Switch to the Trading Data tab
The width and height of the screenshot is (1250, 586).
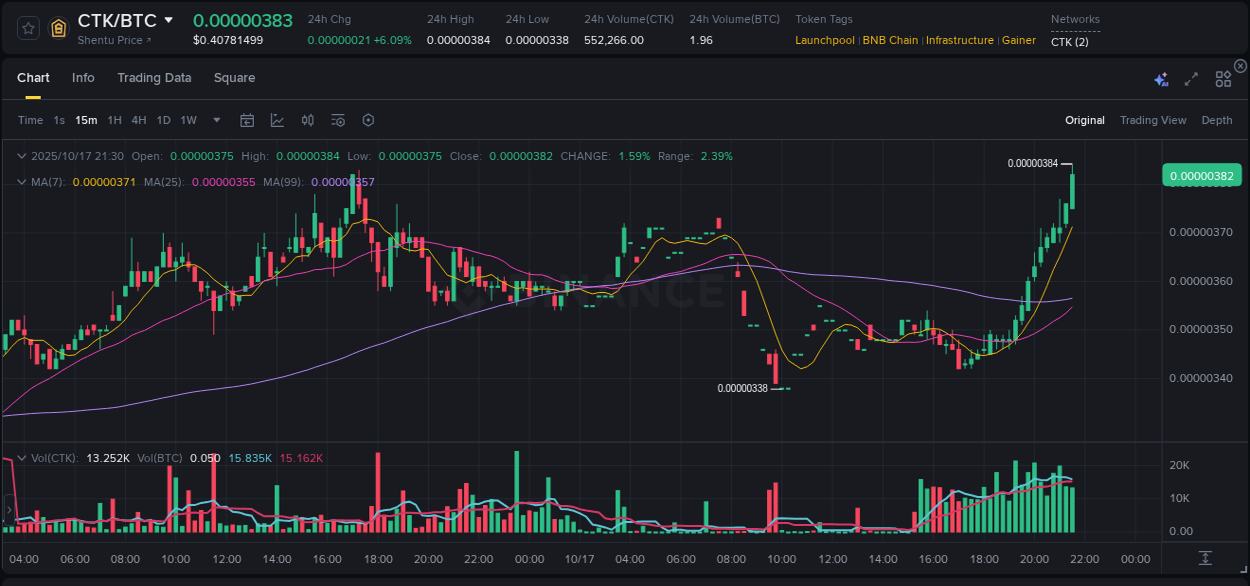(154, 78)
